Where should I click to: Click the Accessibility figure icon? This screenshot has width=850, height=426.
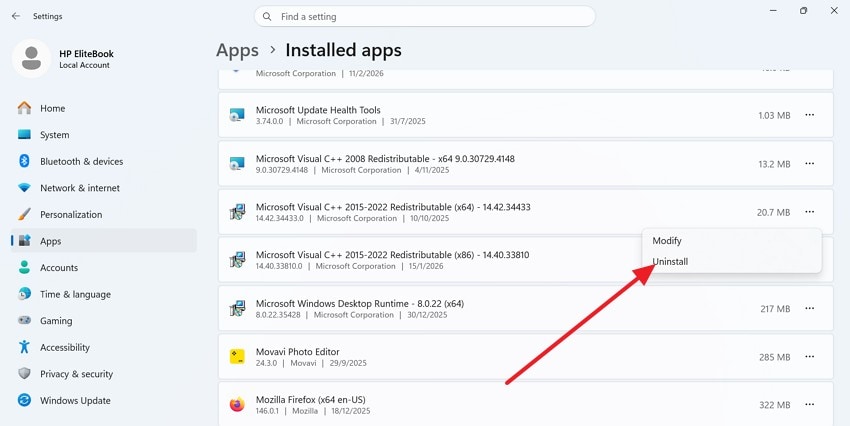[24, 347]
